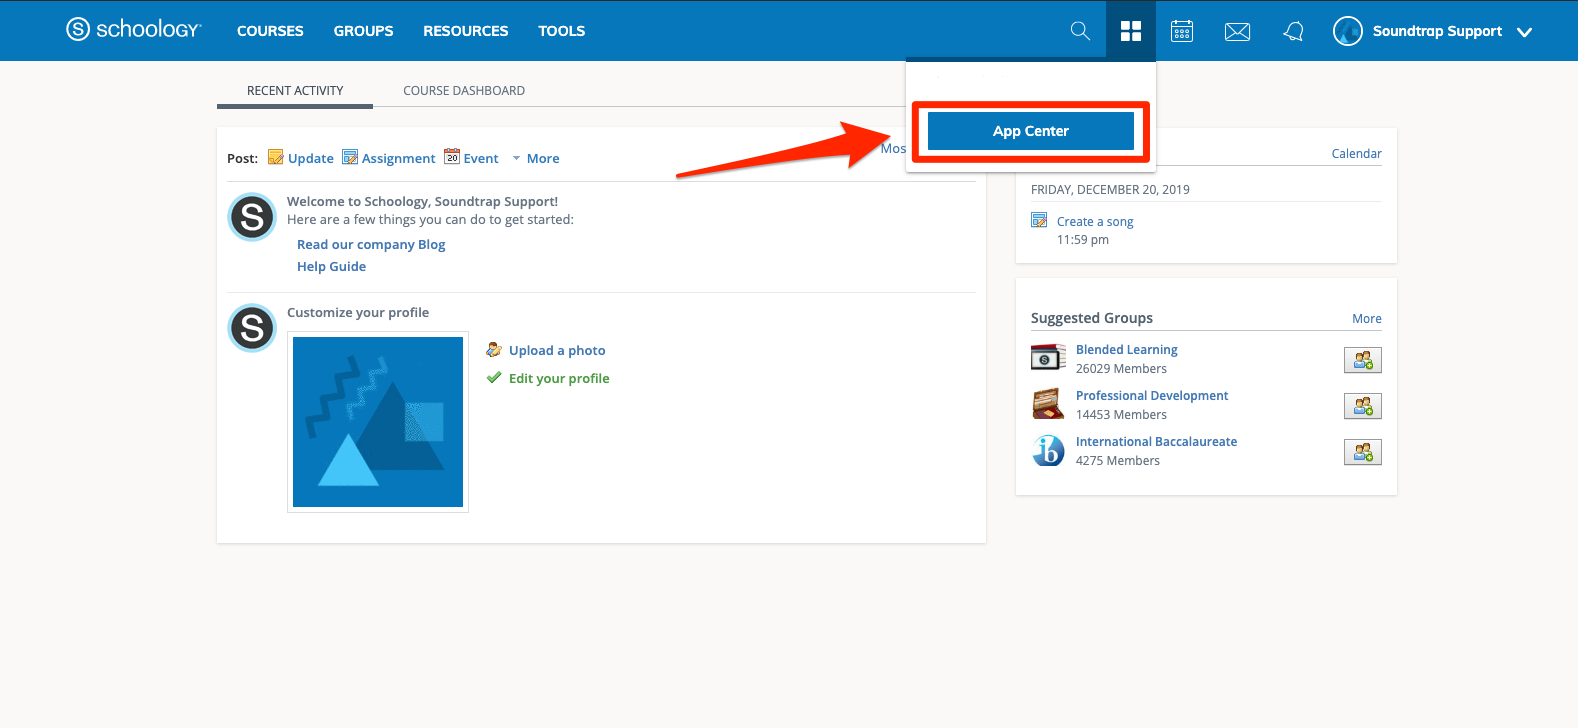Open the search magnifier icon
This screenshot has width=1578, height=728.
coord(1080,31)
